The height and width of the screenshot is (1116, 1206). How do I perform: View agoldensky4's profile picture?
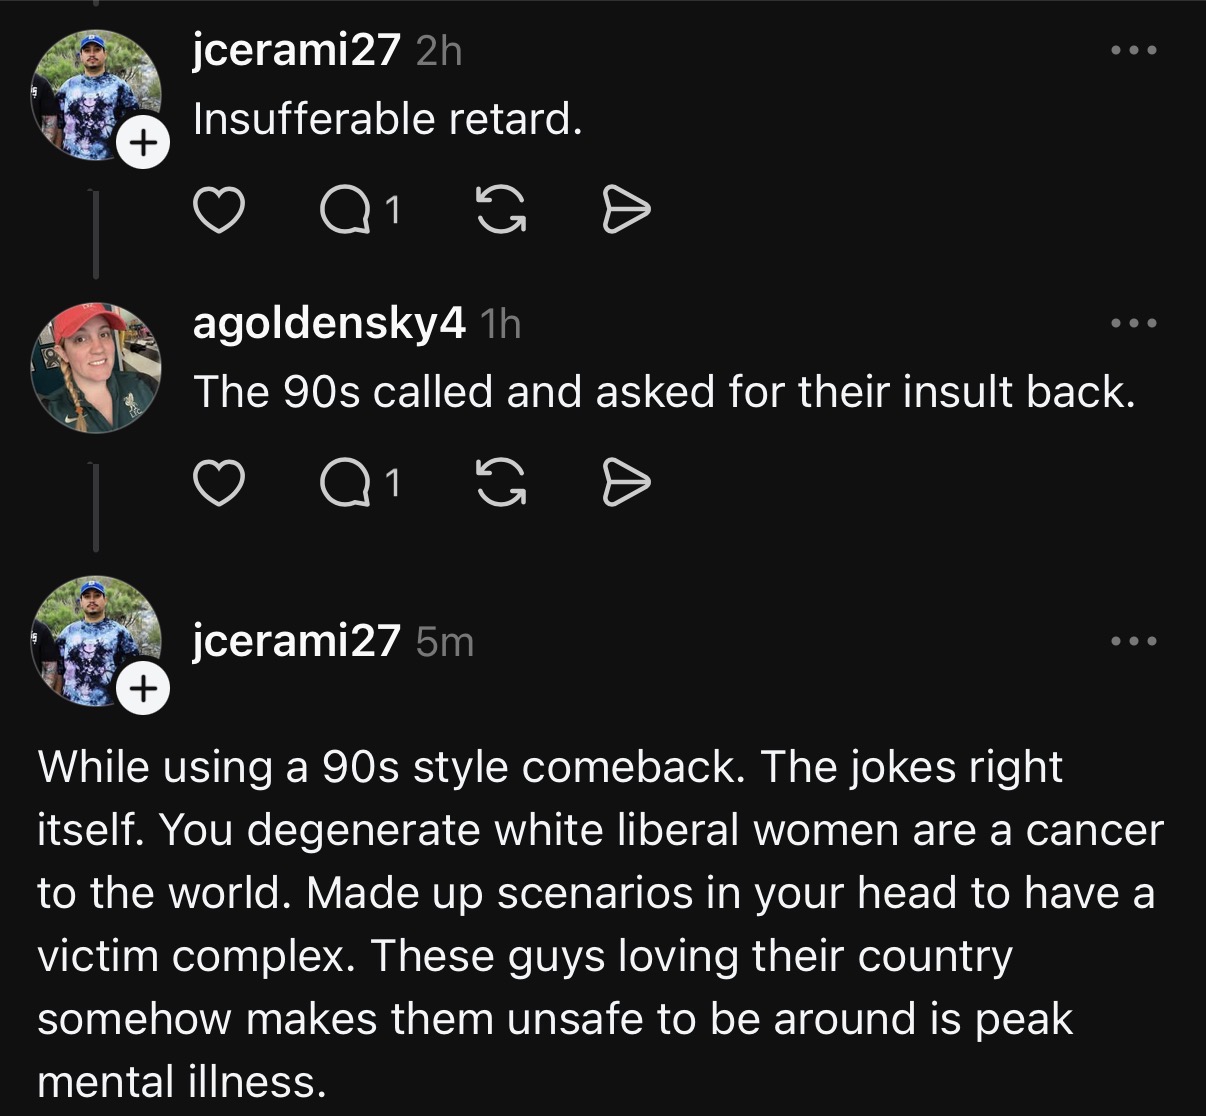96,368
